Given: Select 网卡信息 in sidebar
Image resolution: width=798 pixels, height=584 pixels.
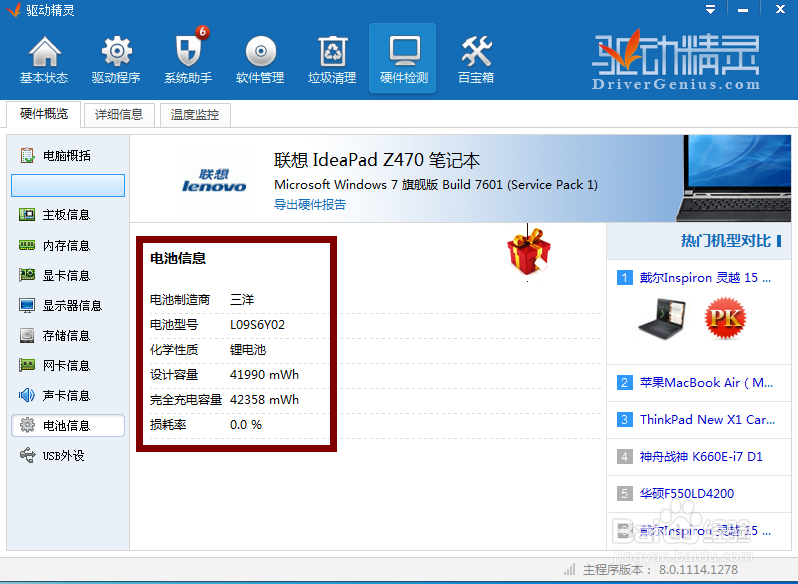Looking at the screenshot, I should [x=67, y=365].
